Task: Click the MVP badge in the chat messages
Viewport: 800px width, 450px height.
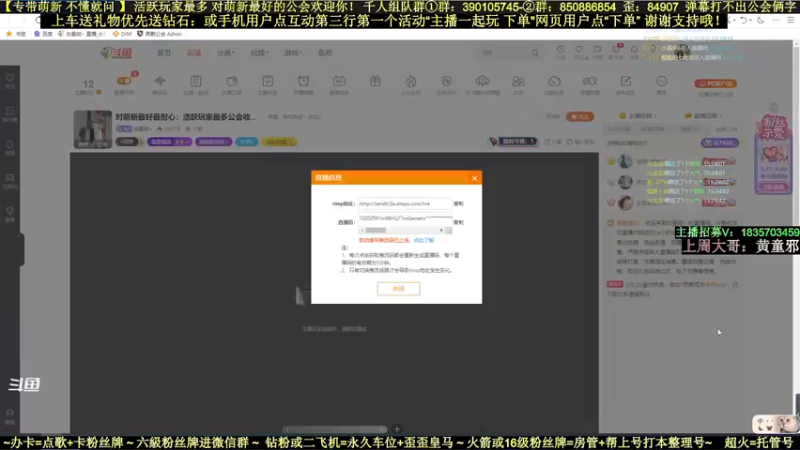Action: tap(614, 284)
